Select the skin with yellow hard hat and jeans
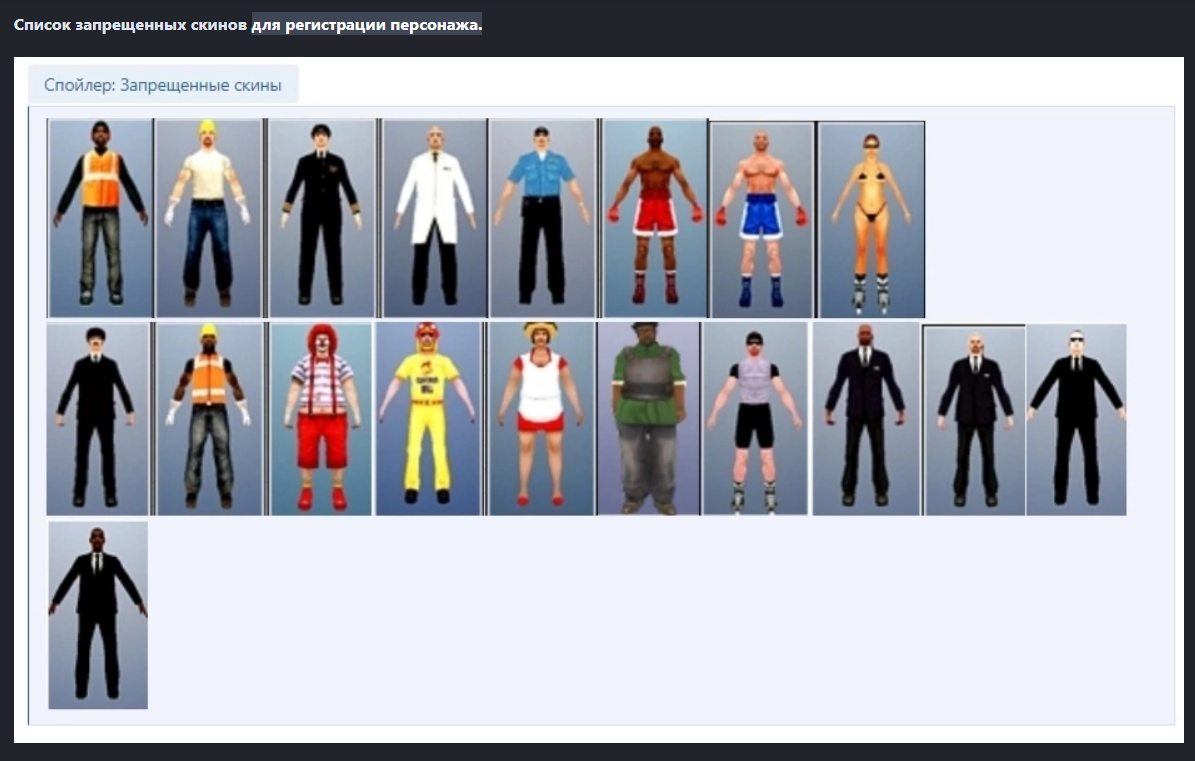1195x761 pixels. [208, 218]
